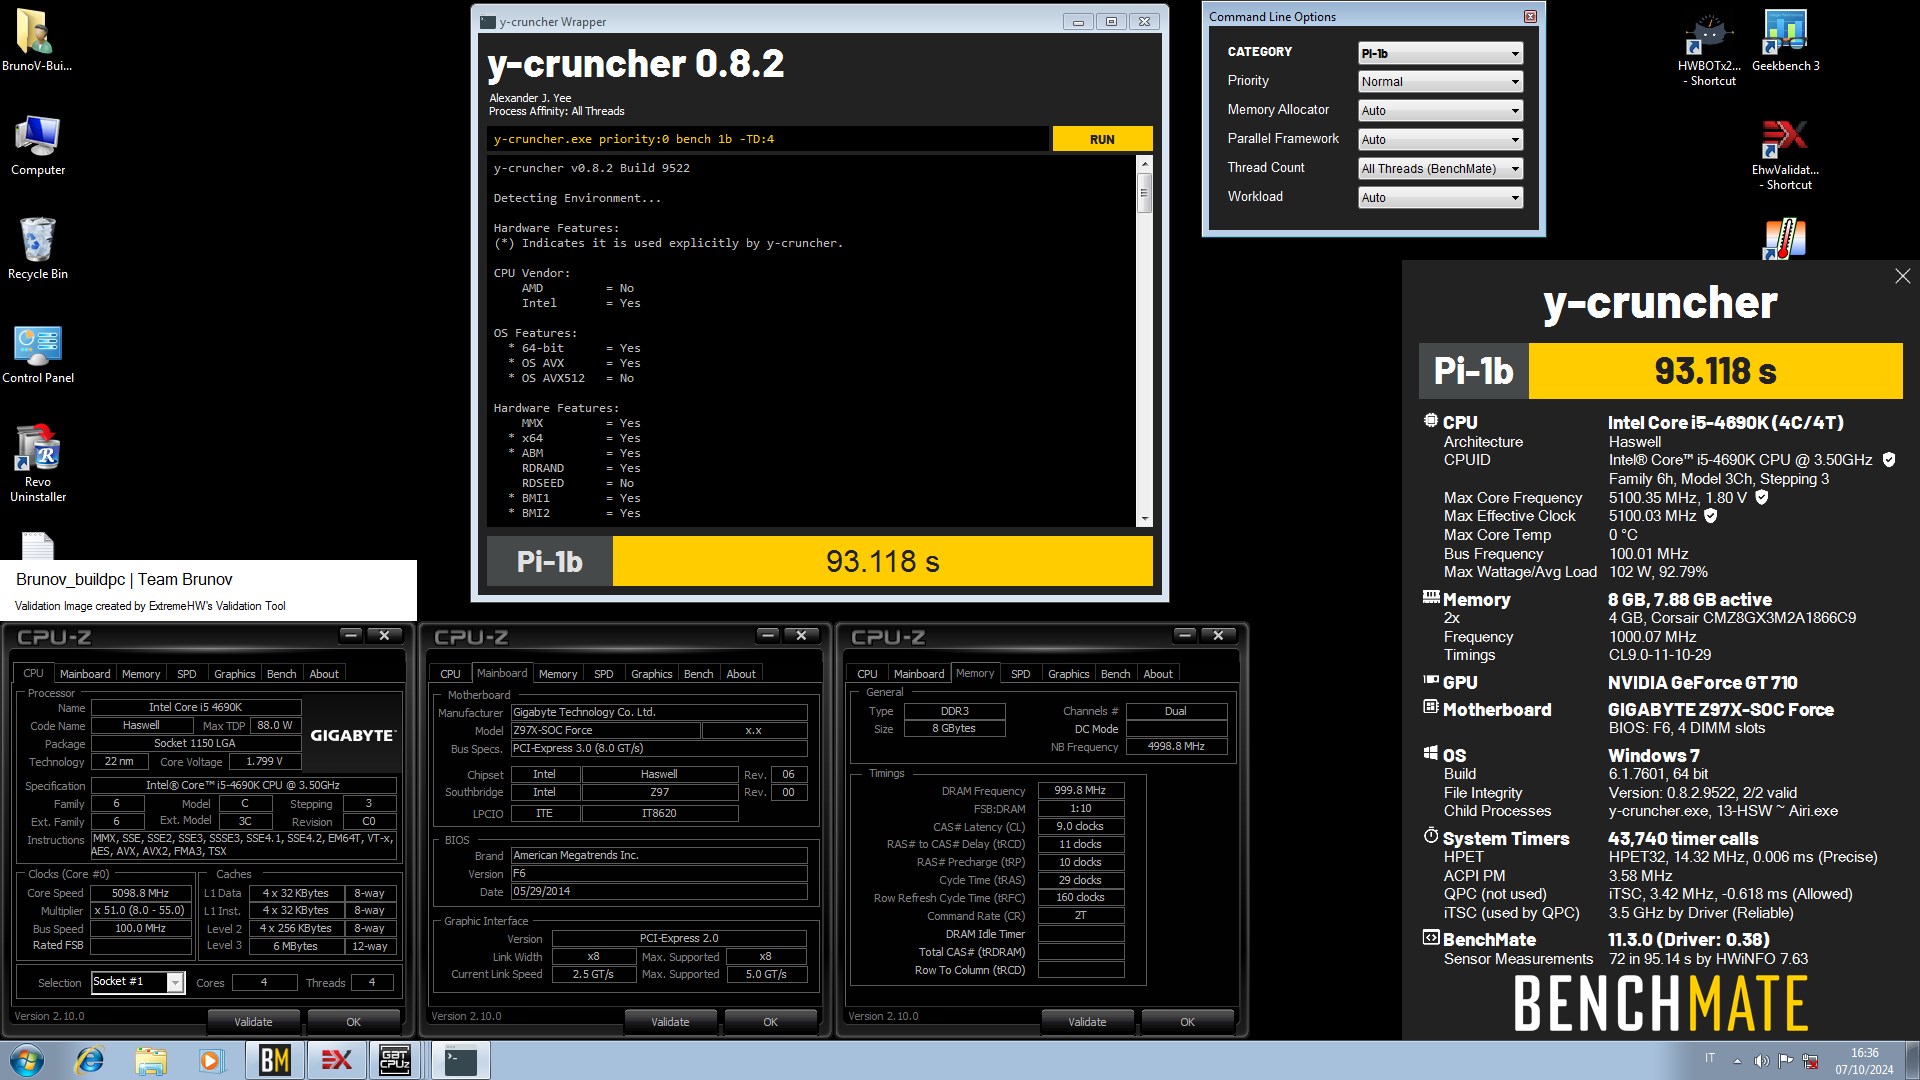
Task: Open the Recycle Bin icon
Action: 37,248
